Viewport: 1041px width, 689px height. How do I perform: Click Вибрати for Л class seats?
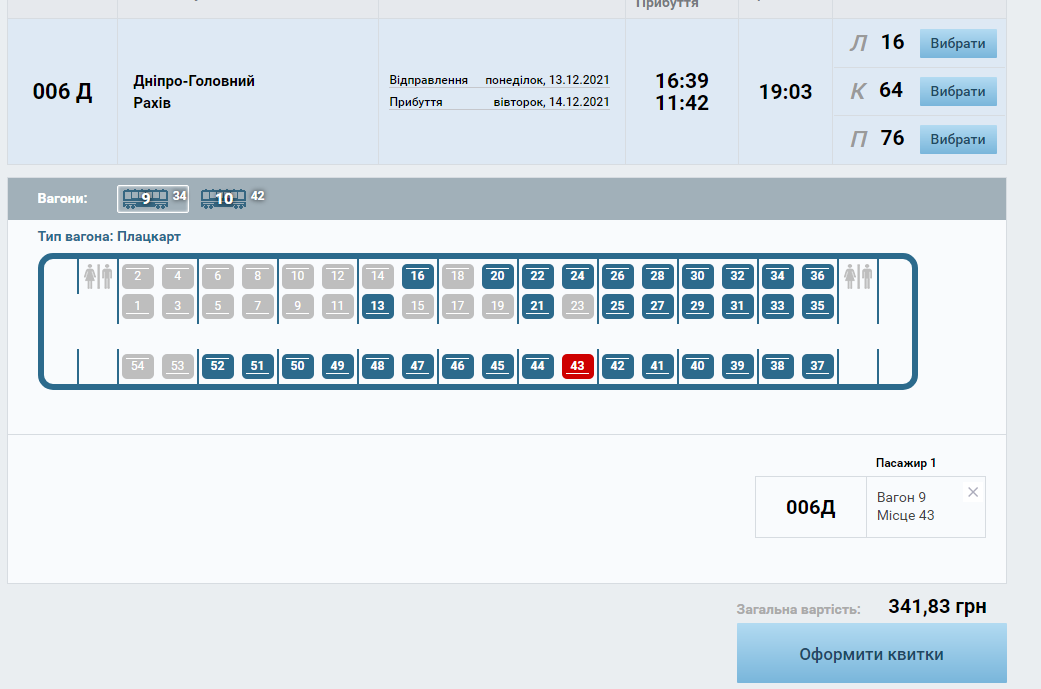pyautogui.click(x=958, y=44)
